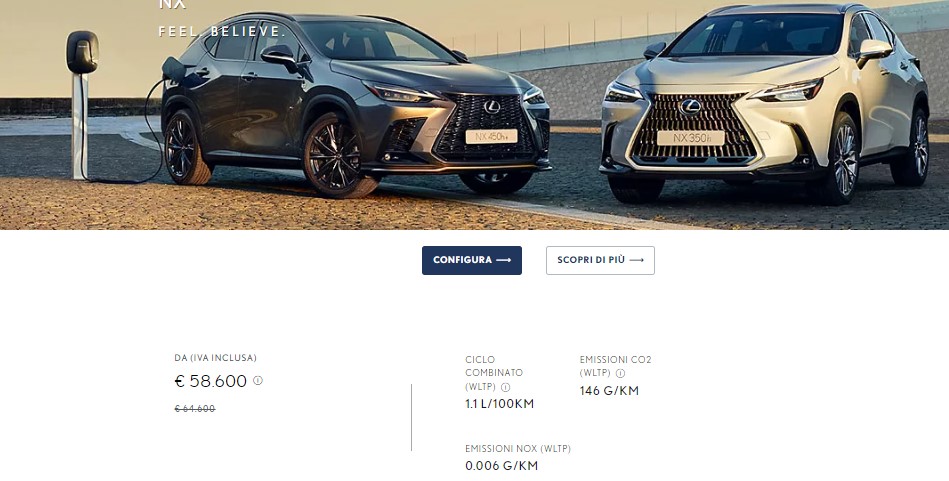Click the 1.1 L/100KM consumption value
Screen dimensions: 949x481
pyautogui.click(x=499, y=404)
